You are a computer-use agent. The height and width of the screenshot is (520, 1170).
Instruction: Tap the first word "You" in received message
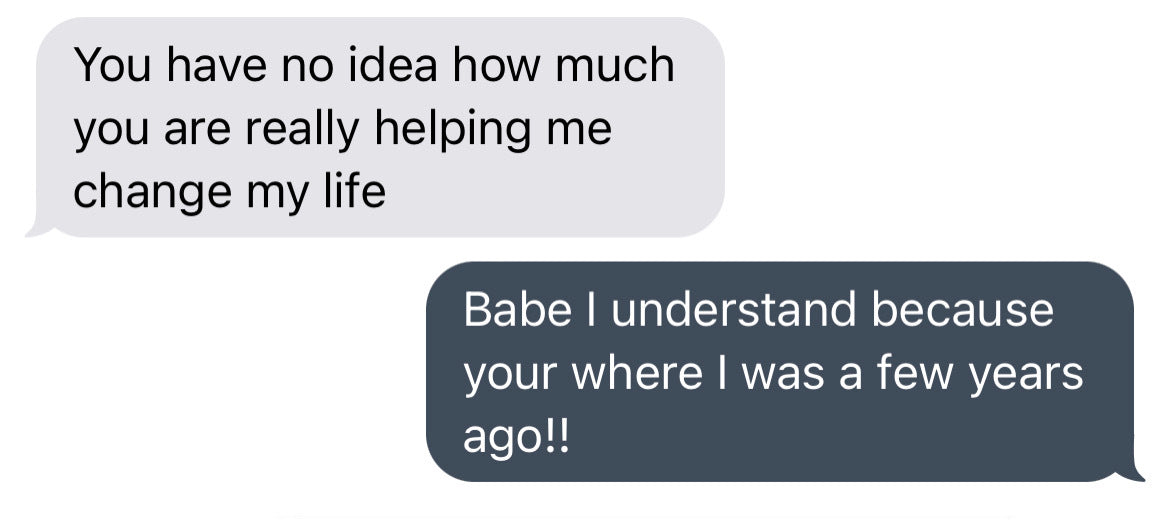109,67
